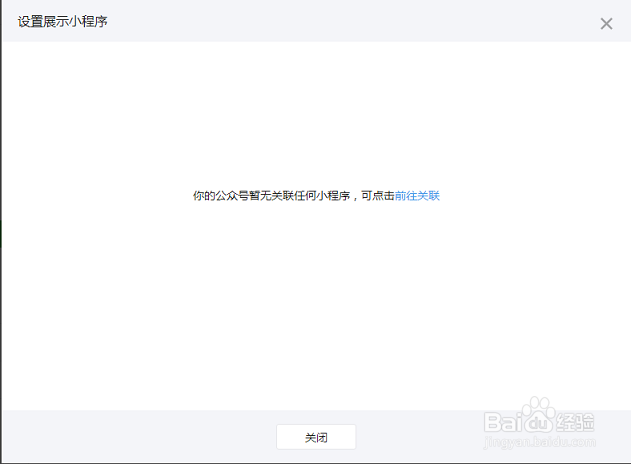Close the 设置展示小程序 dialog with X icon

606,24
